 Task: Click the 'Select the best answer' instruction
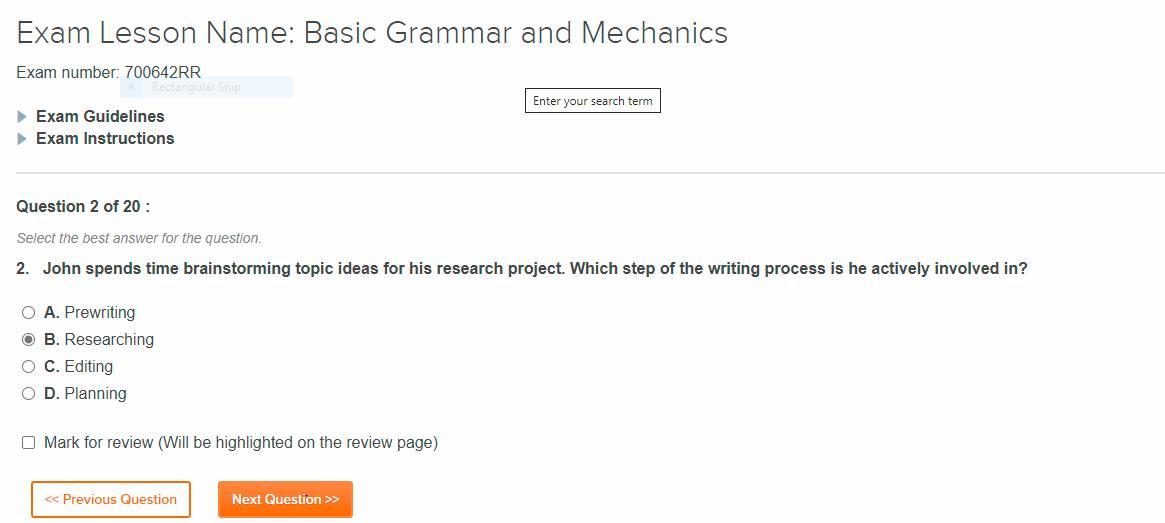tap(139, 239)
